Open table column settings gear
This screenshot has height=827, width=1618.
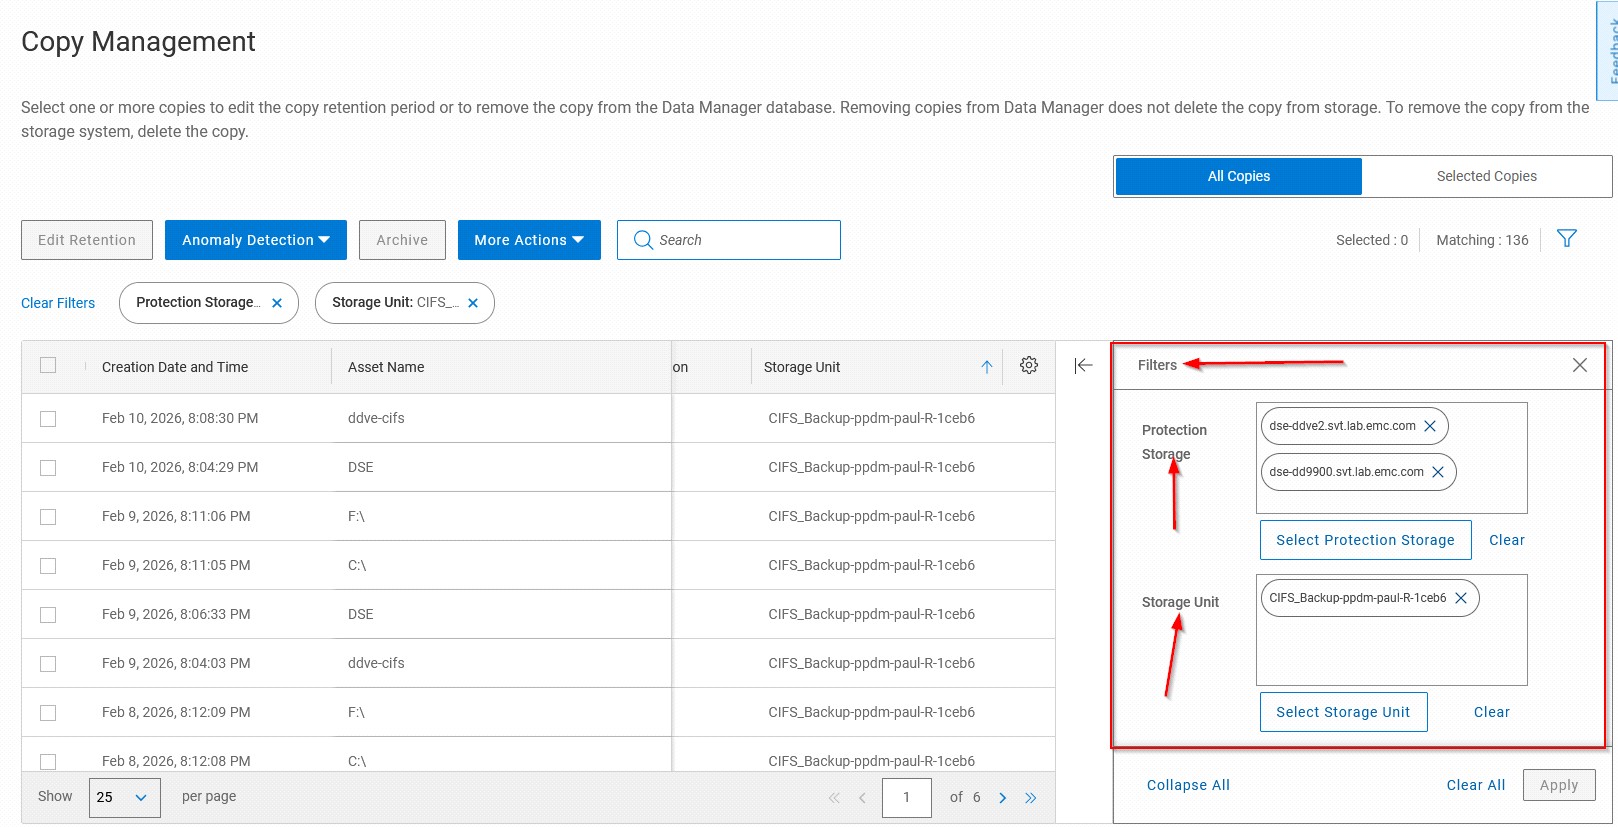point(1028,366)
